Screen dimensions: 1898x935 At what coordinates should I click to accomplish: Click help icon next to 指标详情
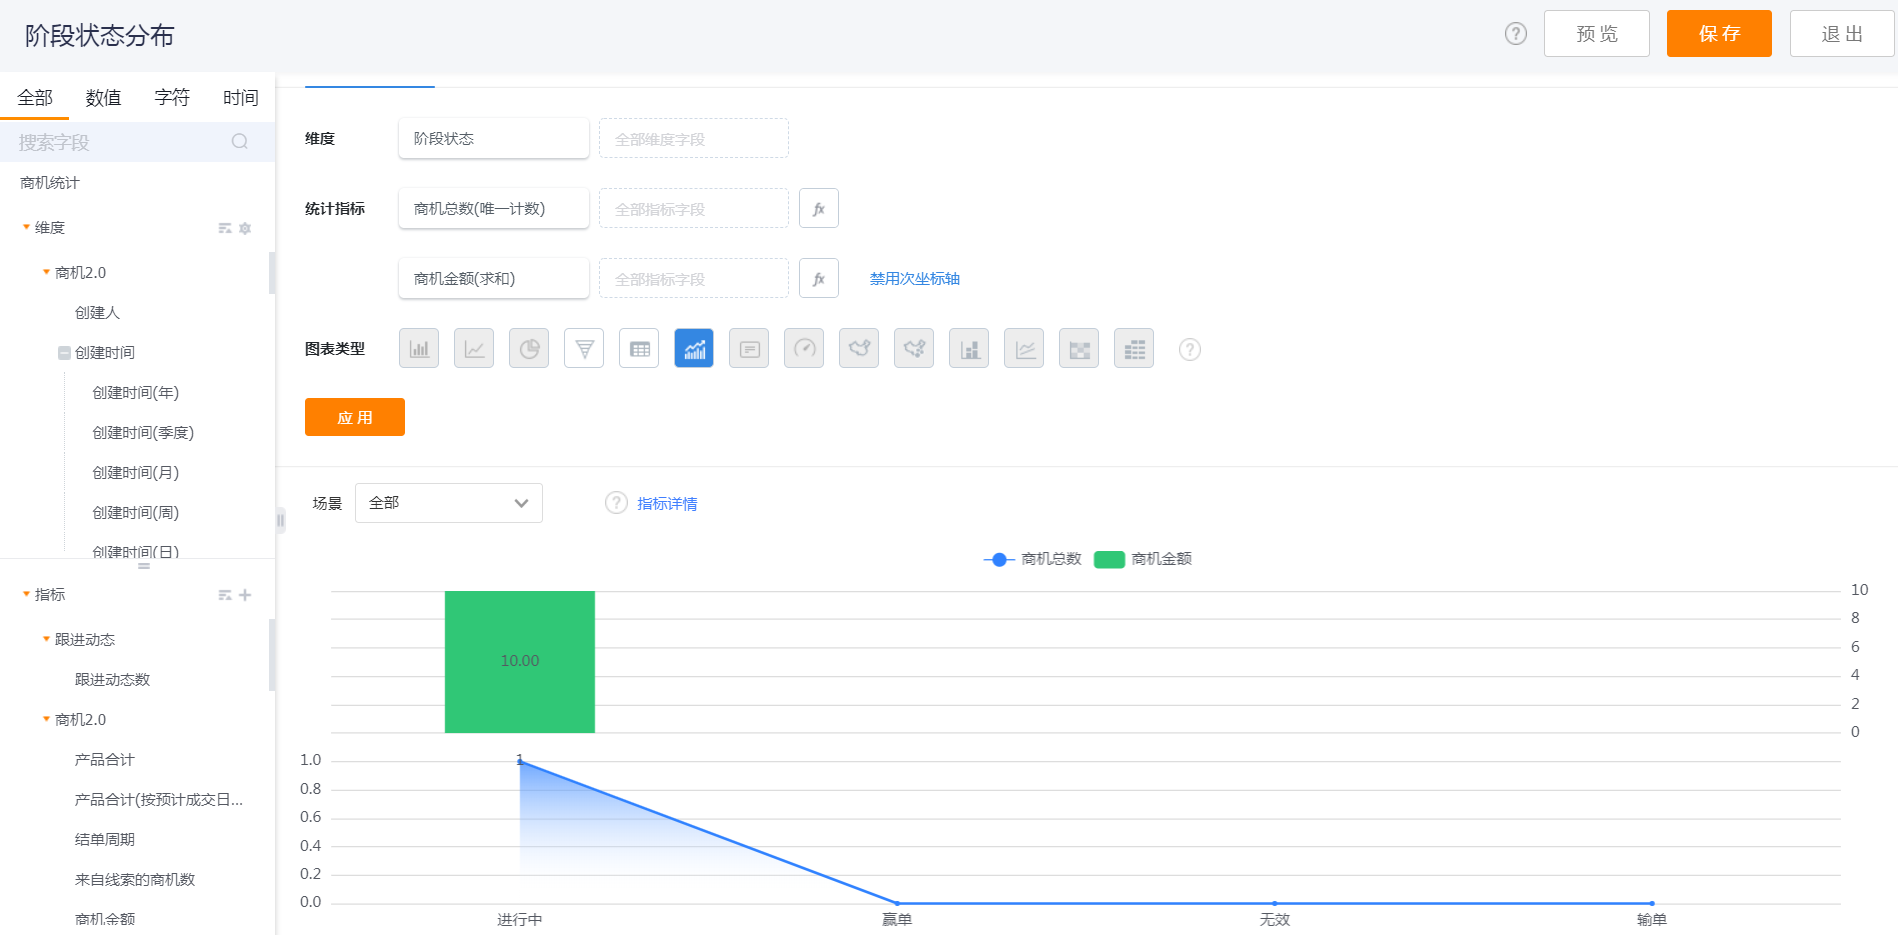(x=616, y=503)
